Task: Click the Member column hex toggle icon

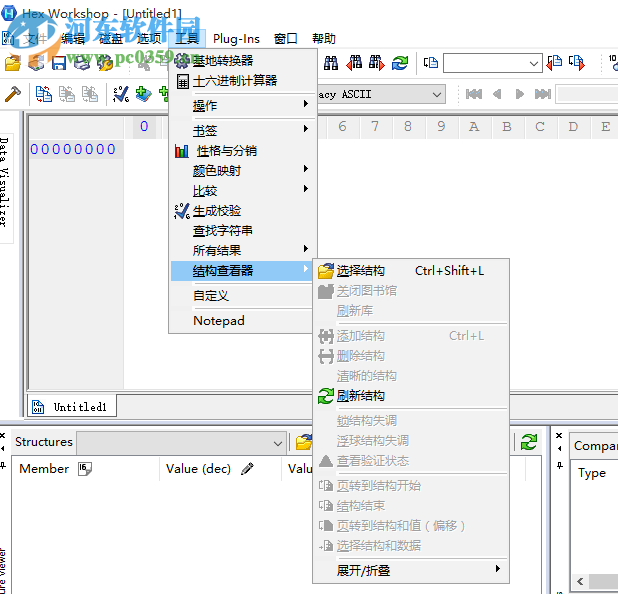Action: [84, 468]
